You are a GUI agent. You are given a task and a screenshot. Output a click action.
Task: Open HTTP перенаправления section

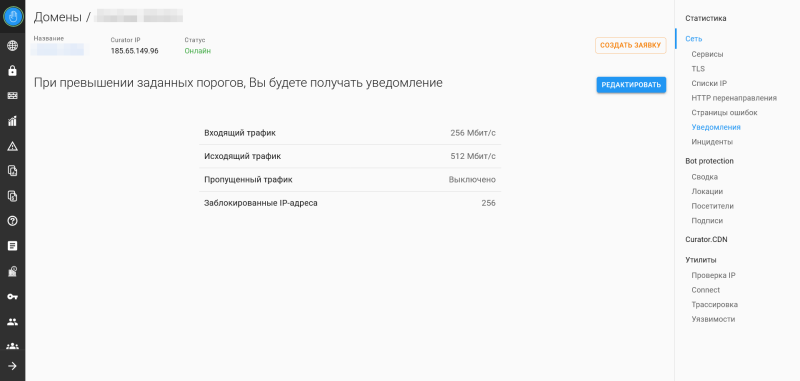coord(734,98)
